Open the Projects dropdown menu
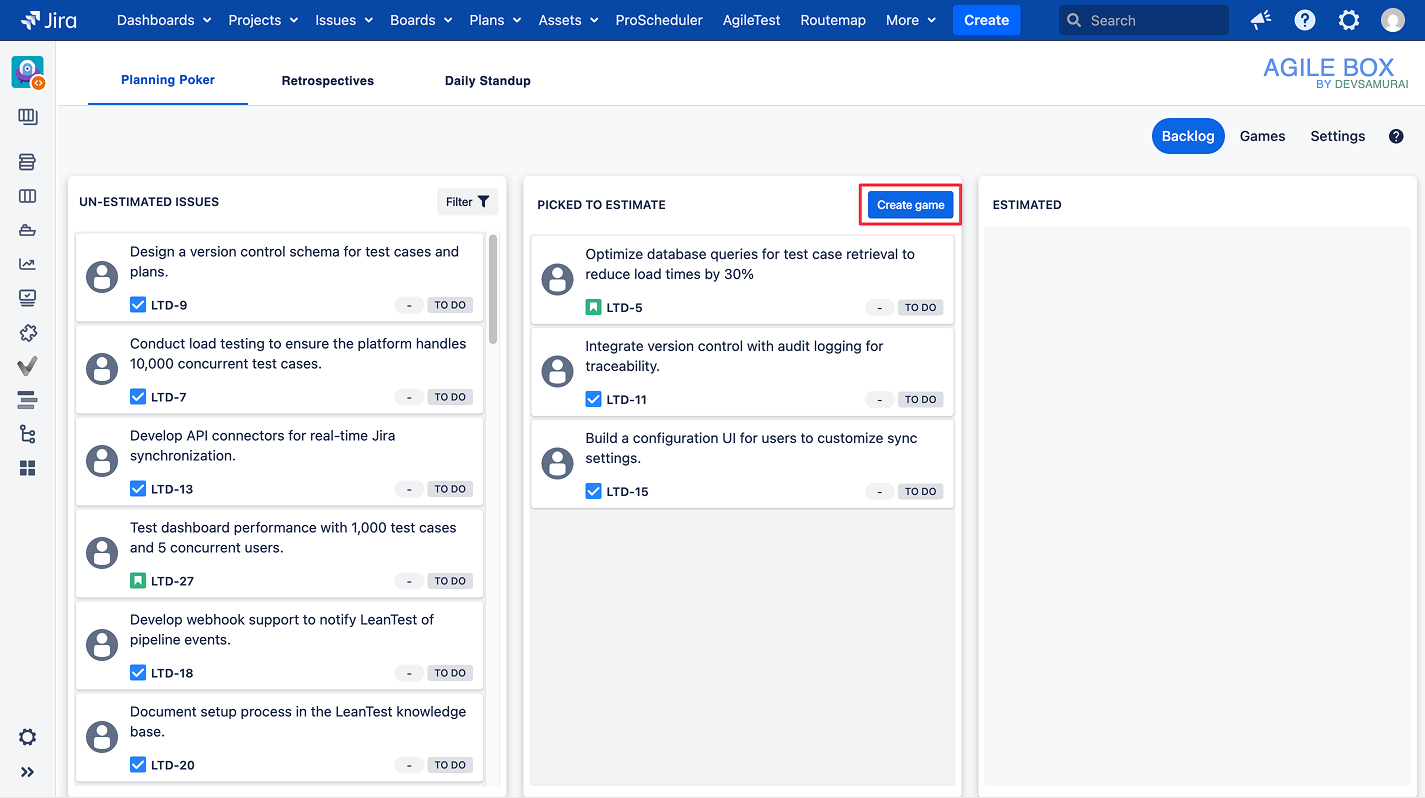Screen dimensions: 1425x798 click(x=263, y=20)
